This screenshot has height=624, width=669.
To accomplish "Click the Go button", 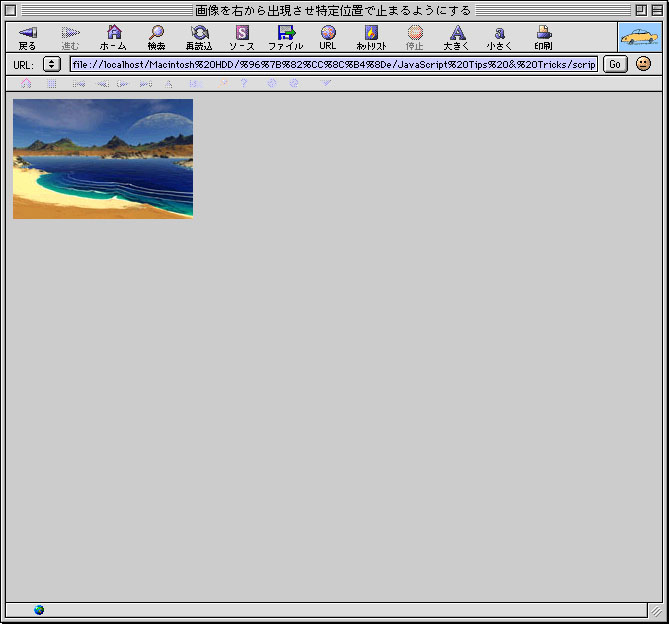I will pyautogui.click(x=615, y=64).
